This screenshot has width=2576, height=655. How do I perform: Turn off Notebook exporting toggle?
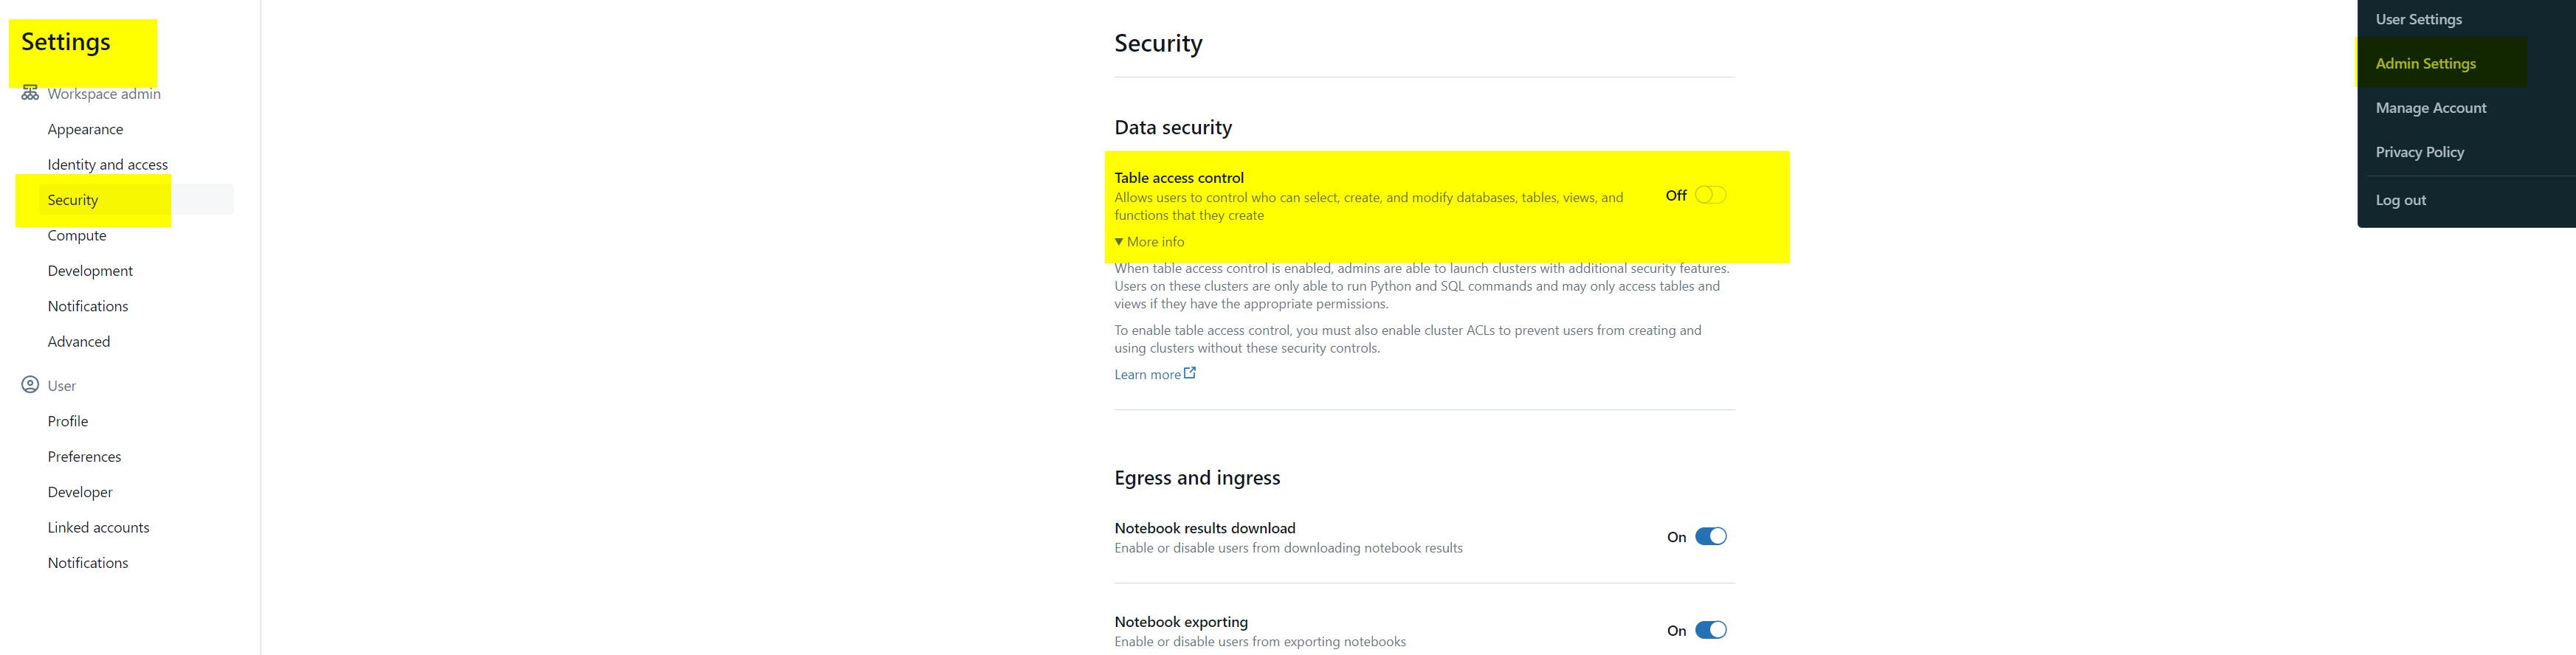coord(1710,630)
